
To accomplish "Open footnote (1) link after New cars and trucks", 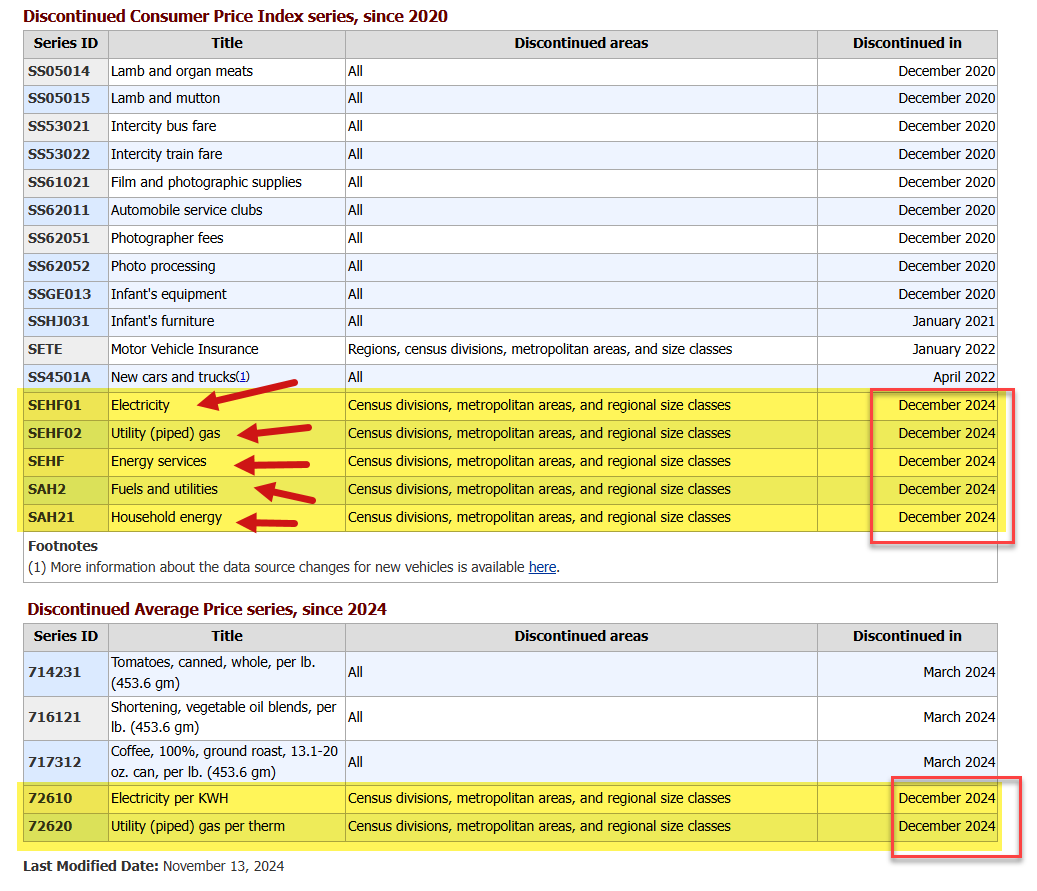I will pyautogui.click(x=243, y=376).
